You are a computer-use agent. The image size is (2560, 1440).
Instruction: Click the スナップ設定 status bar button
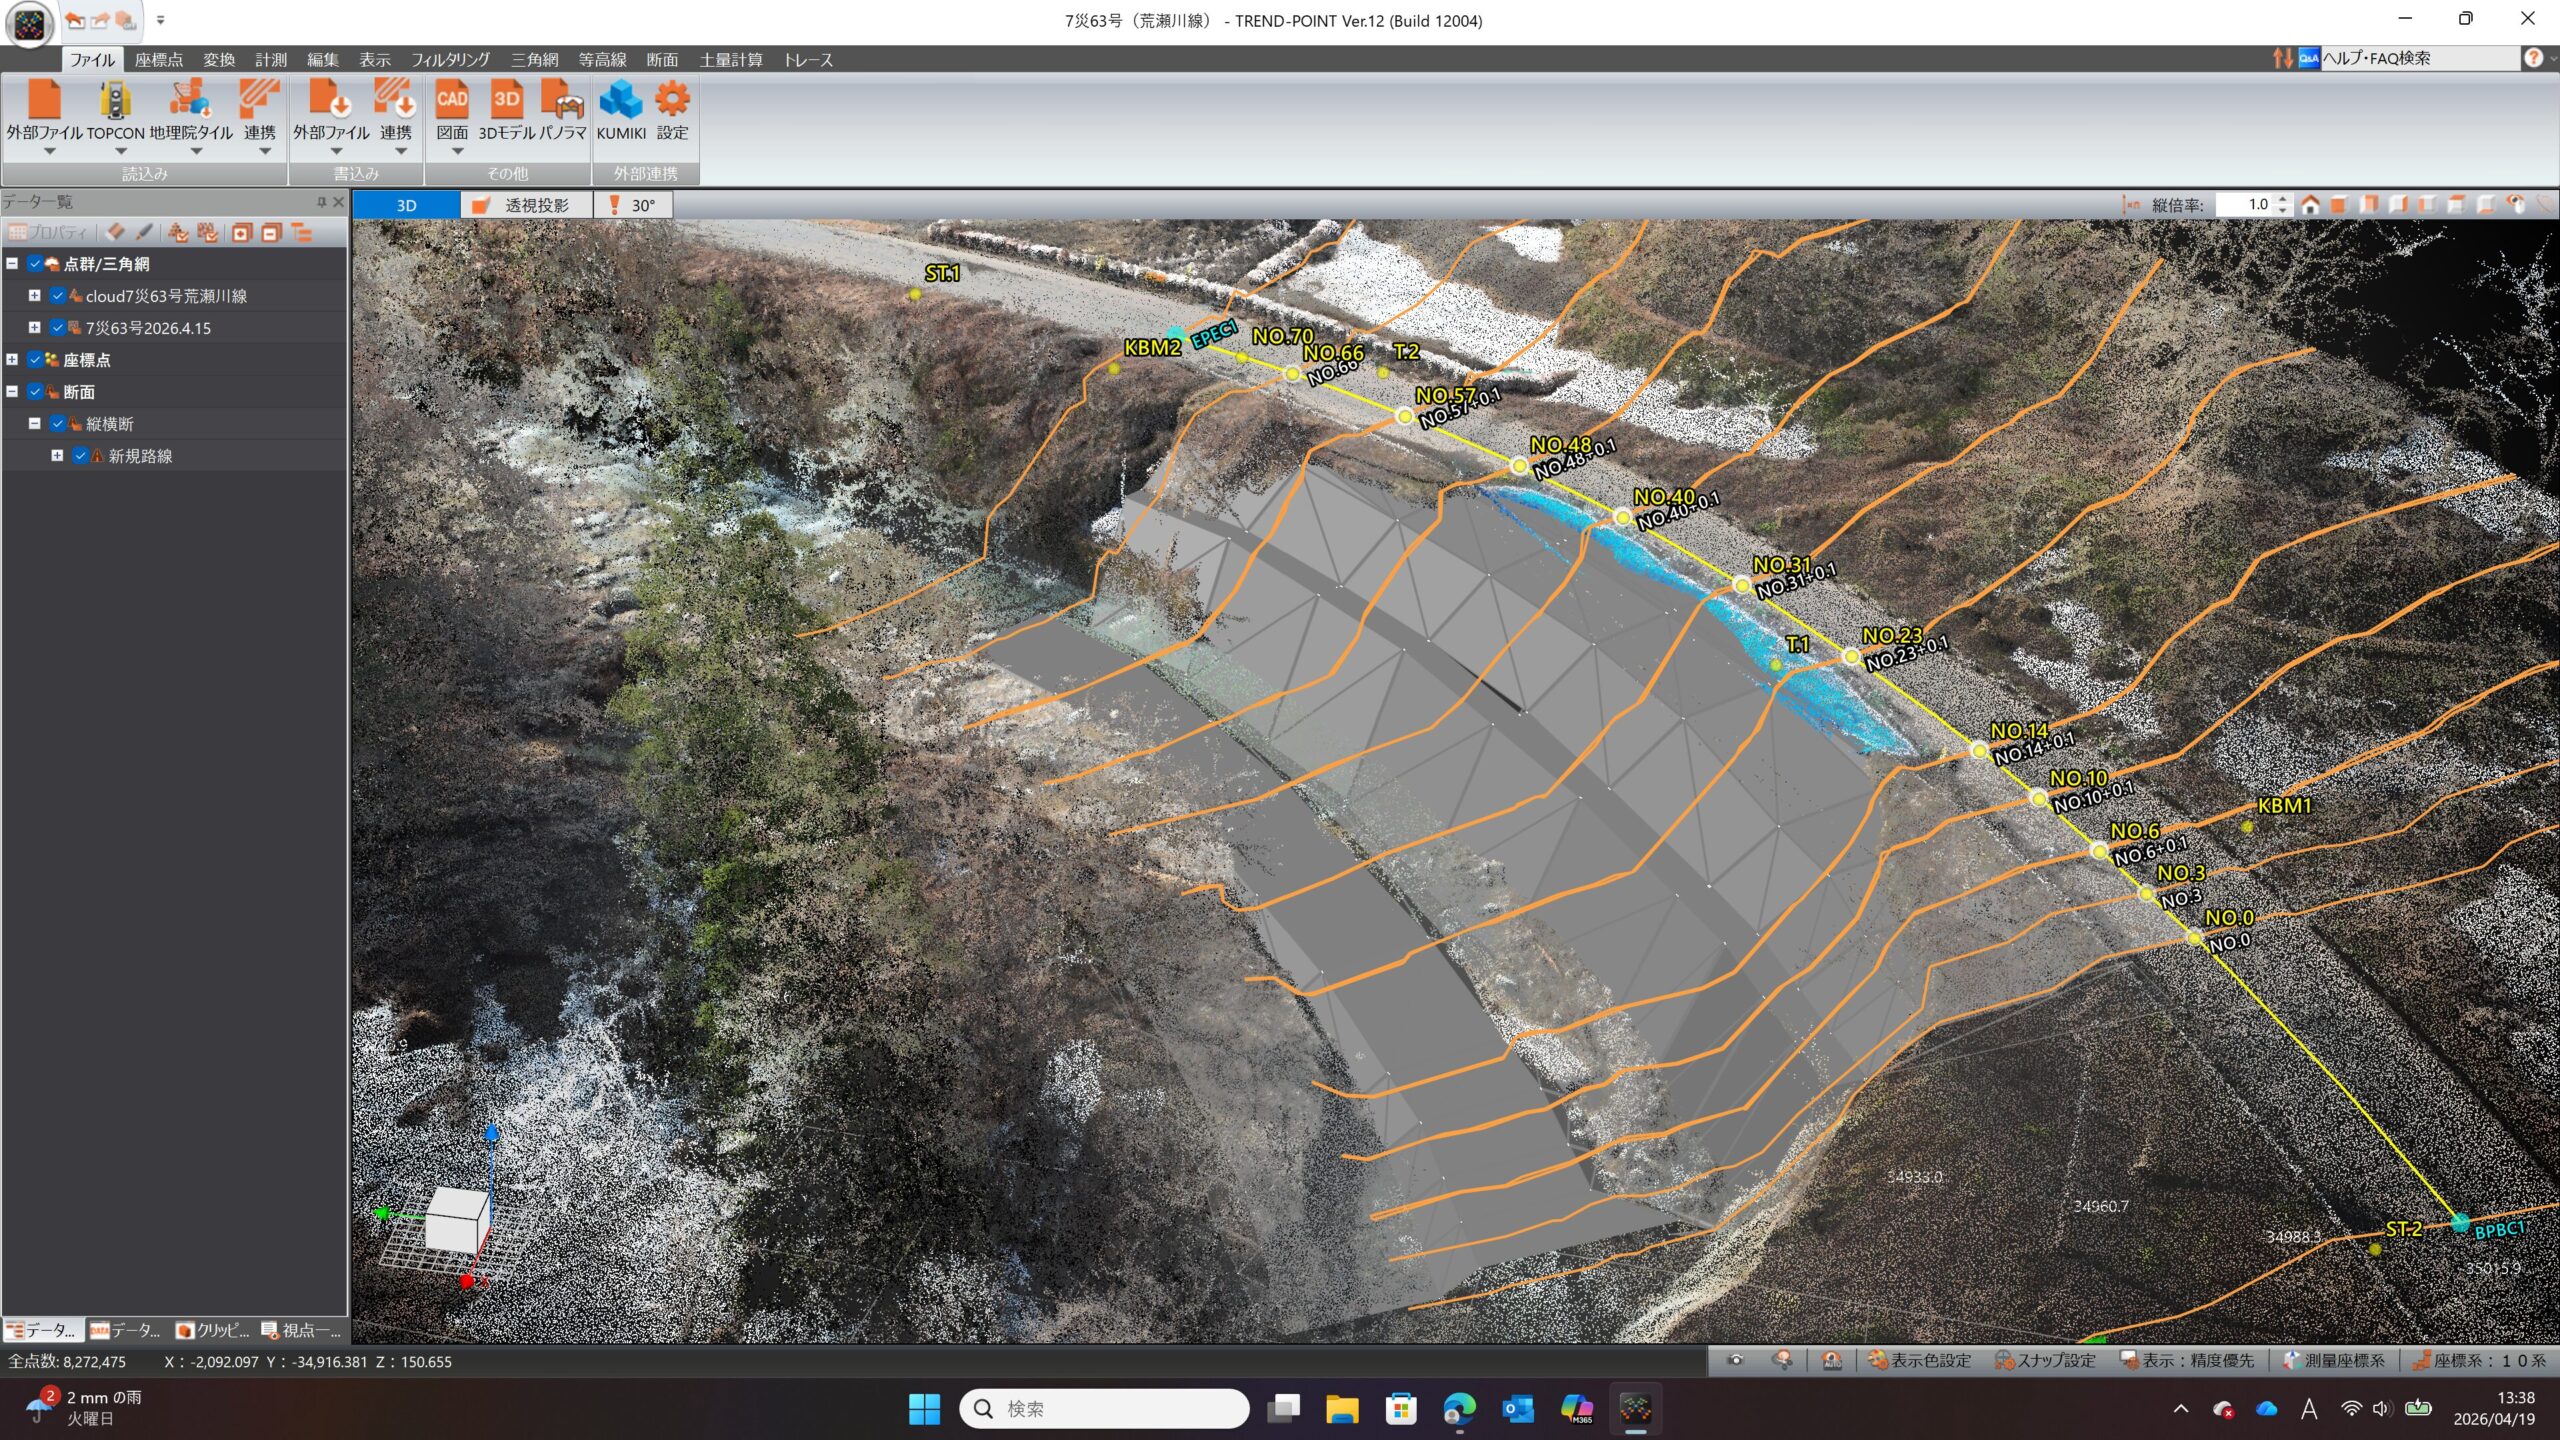click(2045, 1361)
